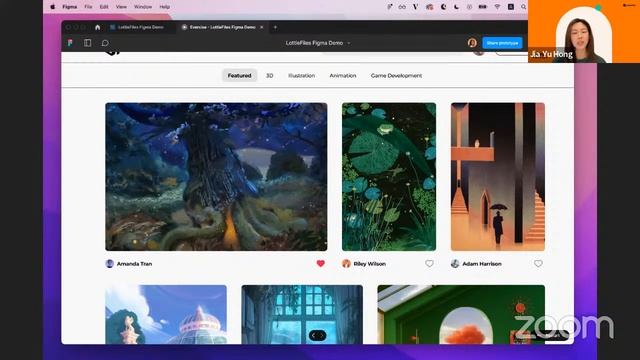Open the large night-forest tree artwork
The image size is (640, 360).
(x=216, y=177)
